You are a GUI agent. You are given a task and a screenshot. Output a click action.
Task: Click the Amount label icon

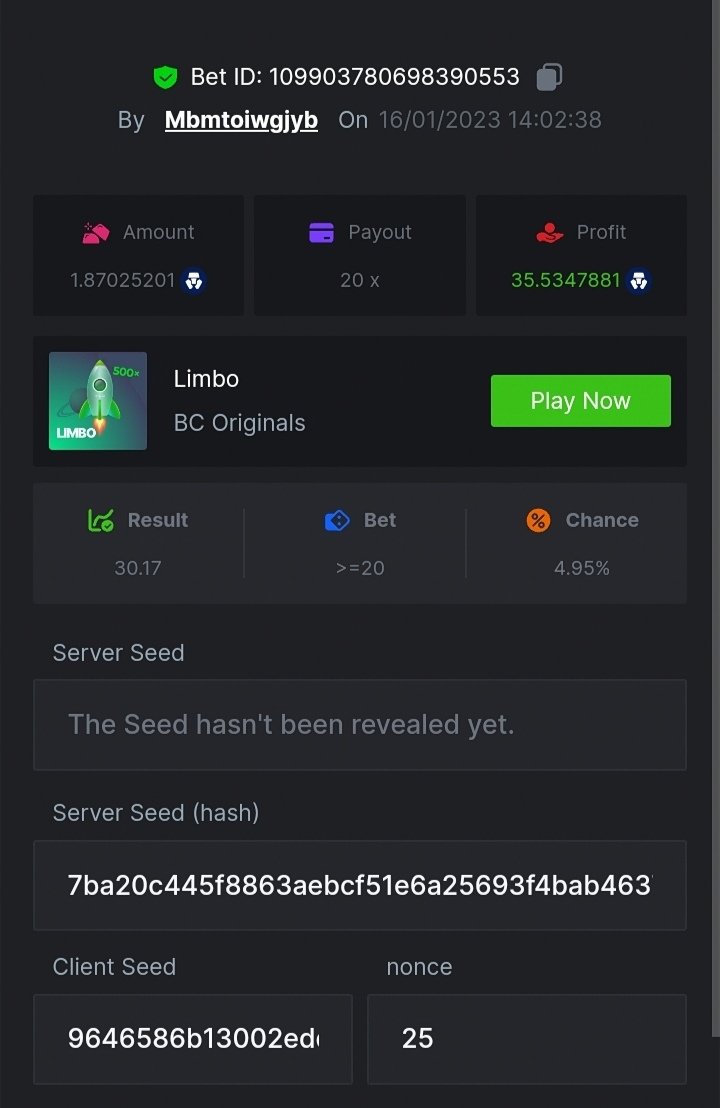(96, 233)
